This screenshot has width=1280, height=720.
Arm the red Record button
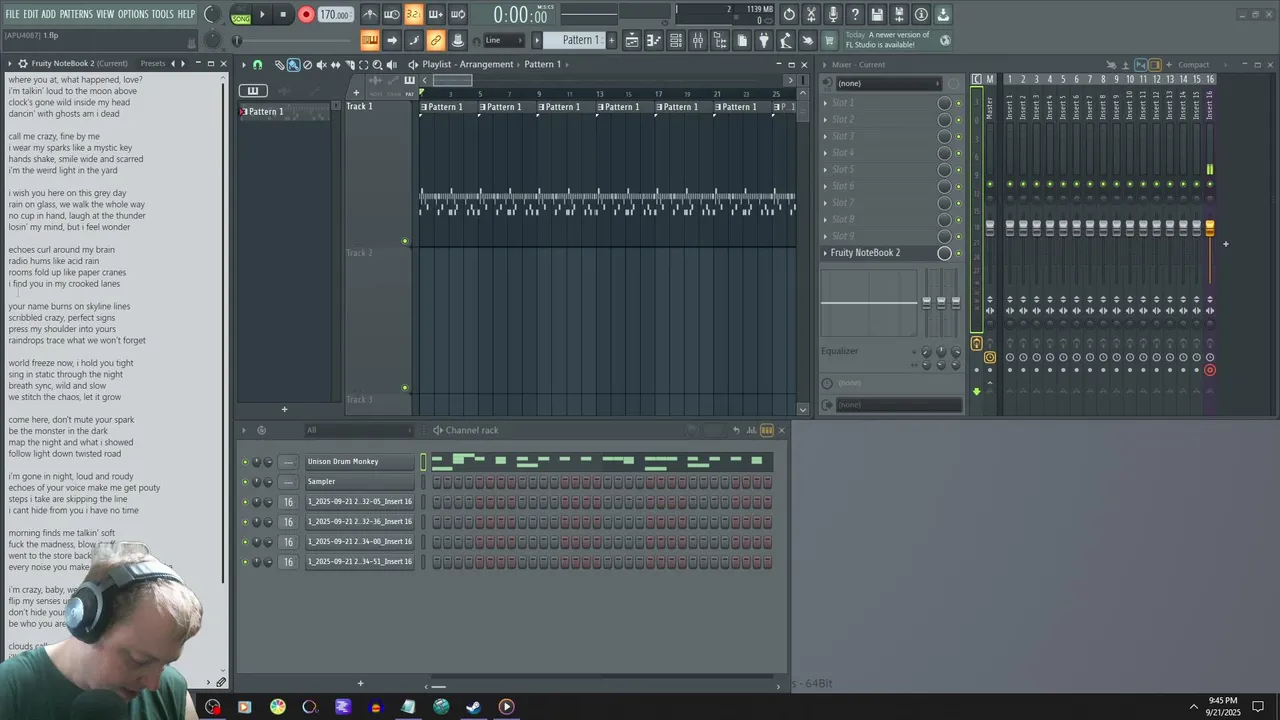pos(306,15)
